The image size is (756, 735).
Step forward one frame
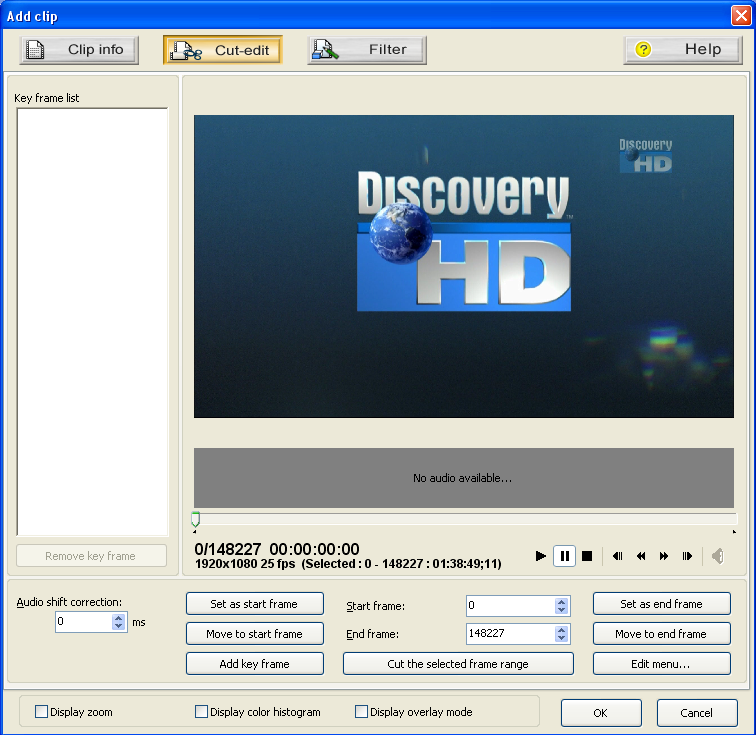[687, 556]
